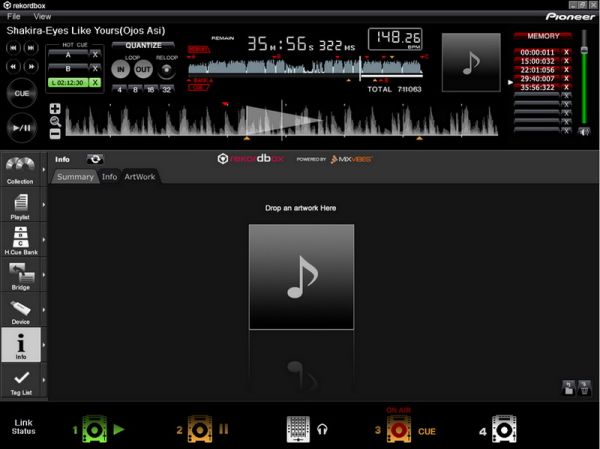Screen dimensions: 600x449
Task: Open the Tag List panel
Action: coord(20,380)
